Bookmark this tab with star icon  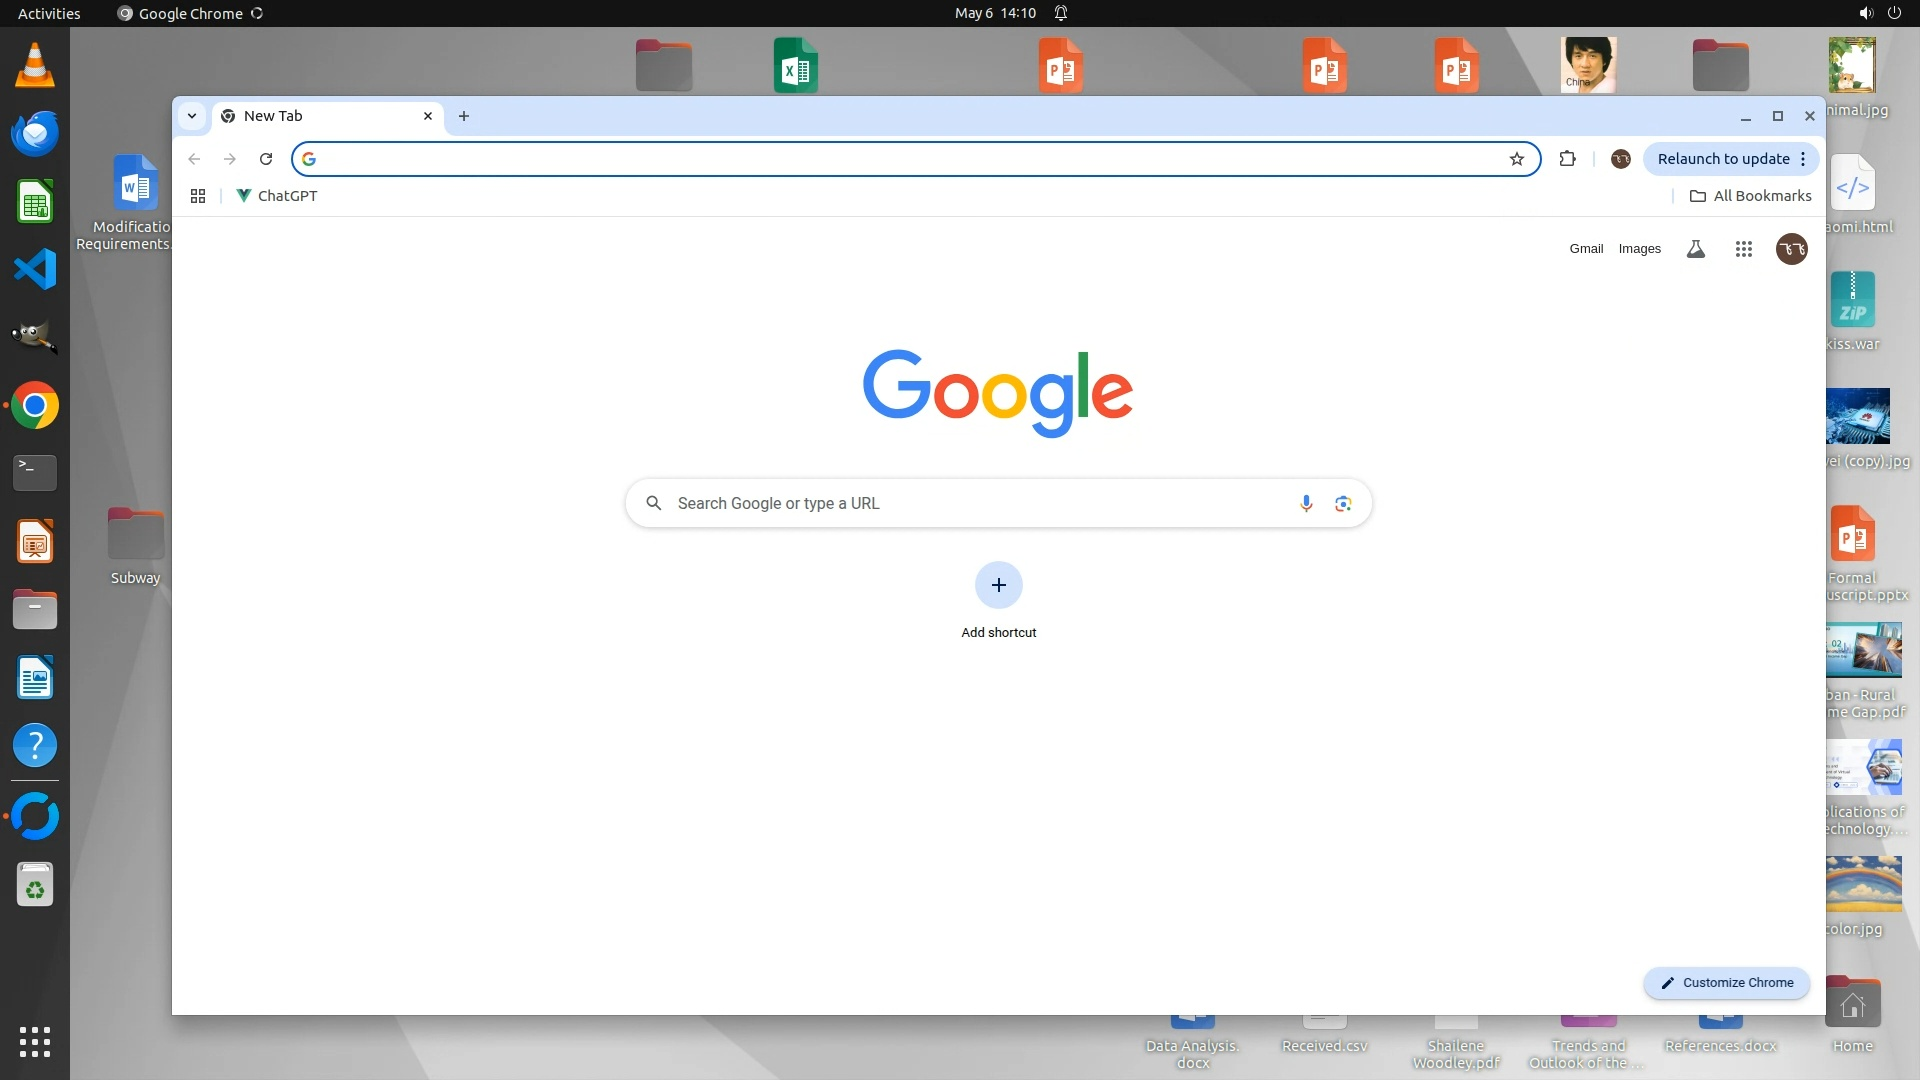pos(1517,159)
